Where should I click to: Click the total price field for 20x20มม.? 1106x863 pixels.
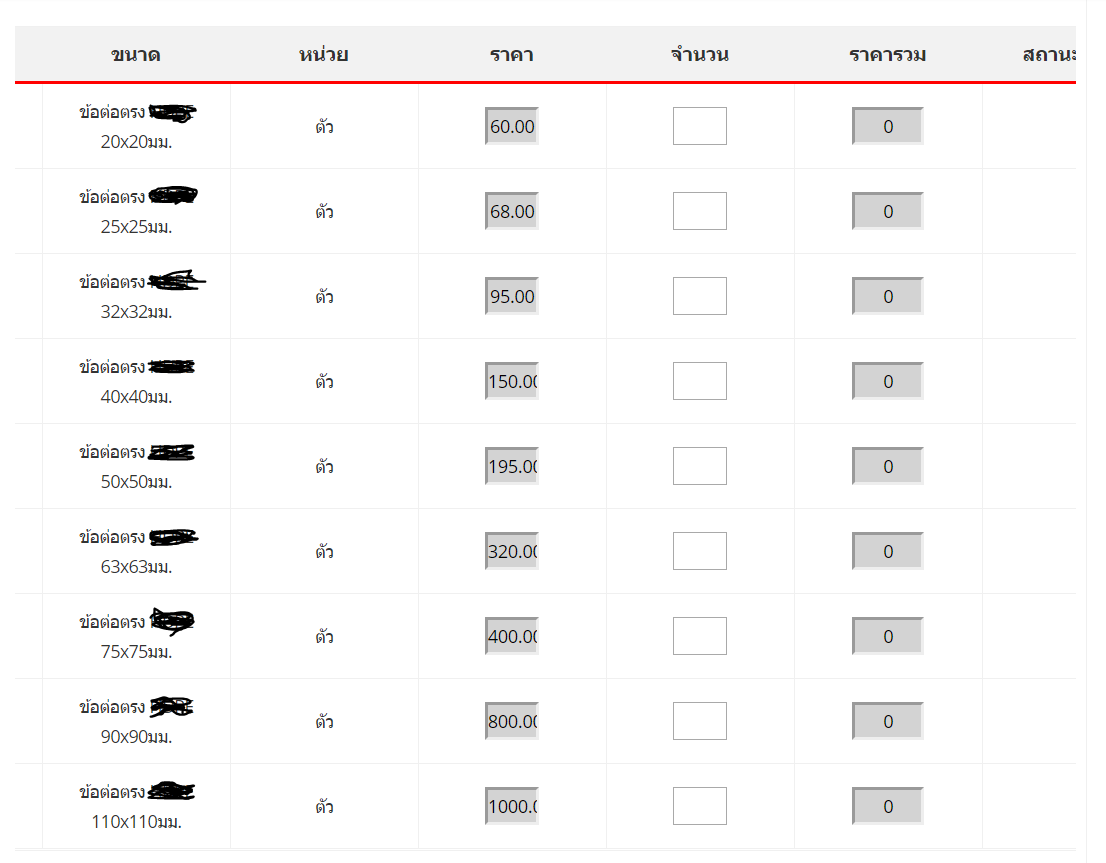(x=887, y=126)
